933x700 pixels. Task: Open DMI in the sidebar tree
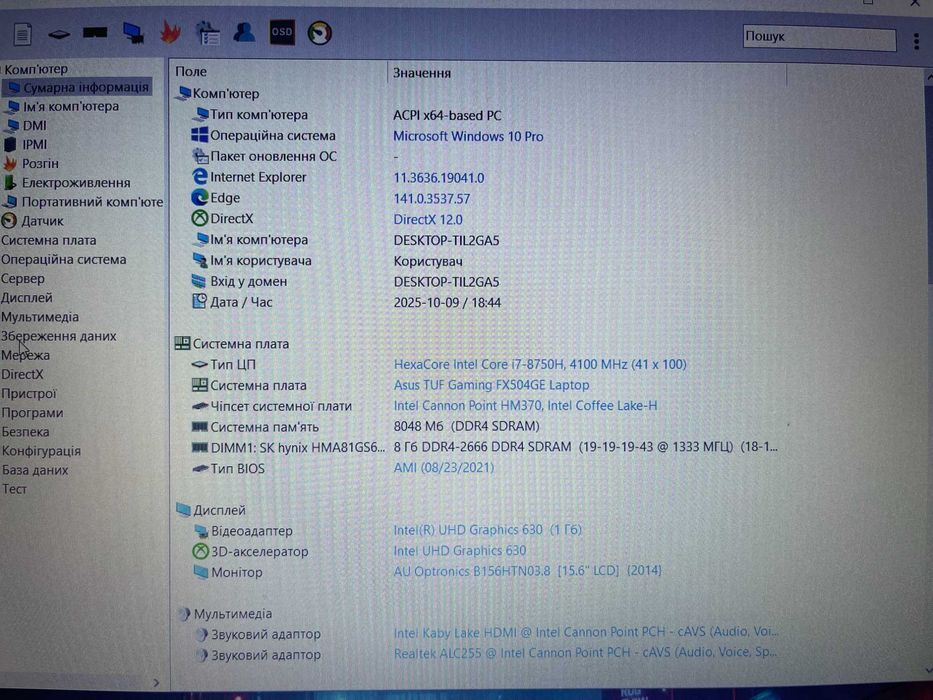[35, 126]
